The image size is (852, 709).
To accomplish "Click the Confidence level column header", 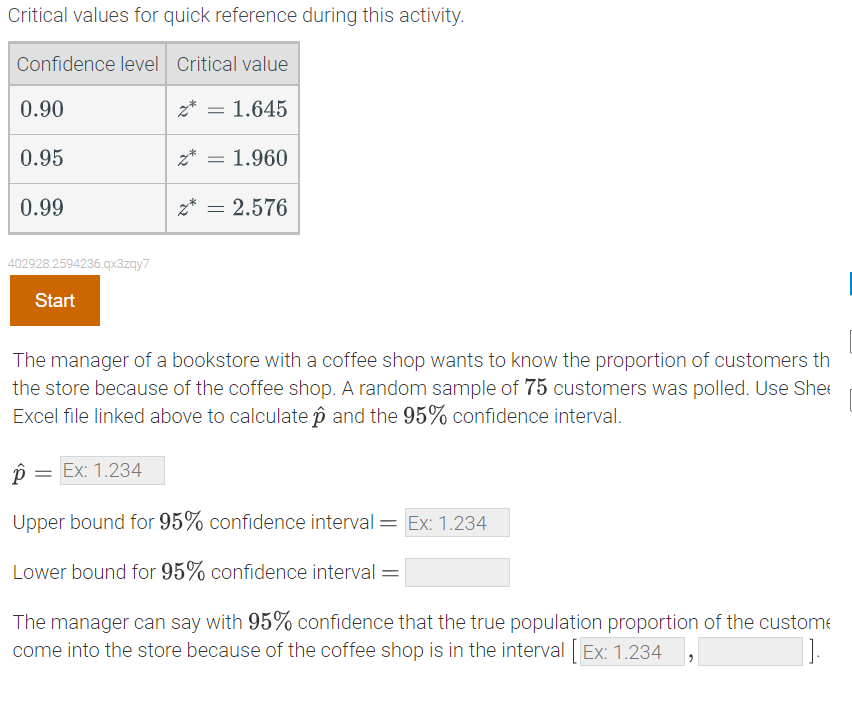I will (87, 63).
